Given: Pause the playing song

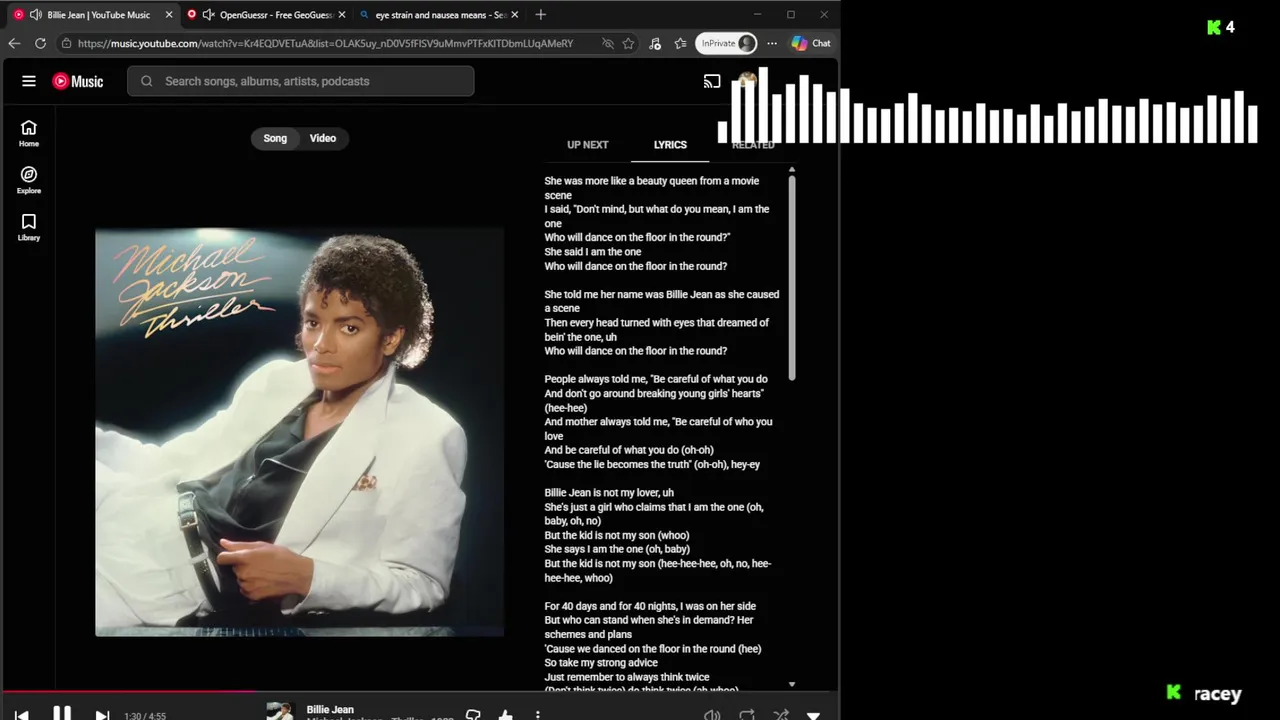Looking at the screenshot, I should [62, 714].
